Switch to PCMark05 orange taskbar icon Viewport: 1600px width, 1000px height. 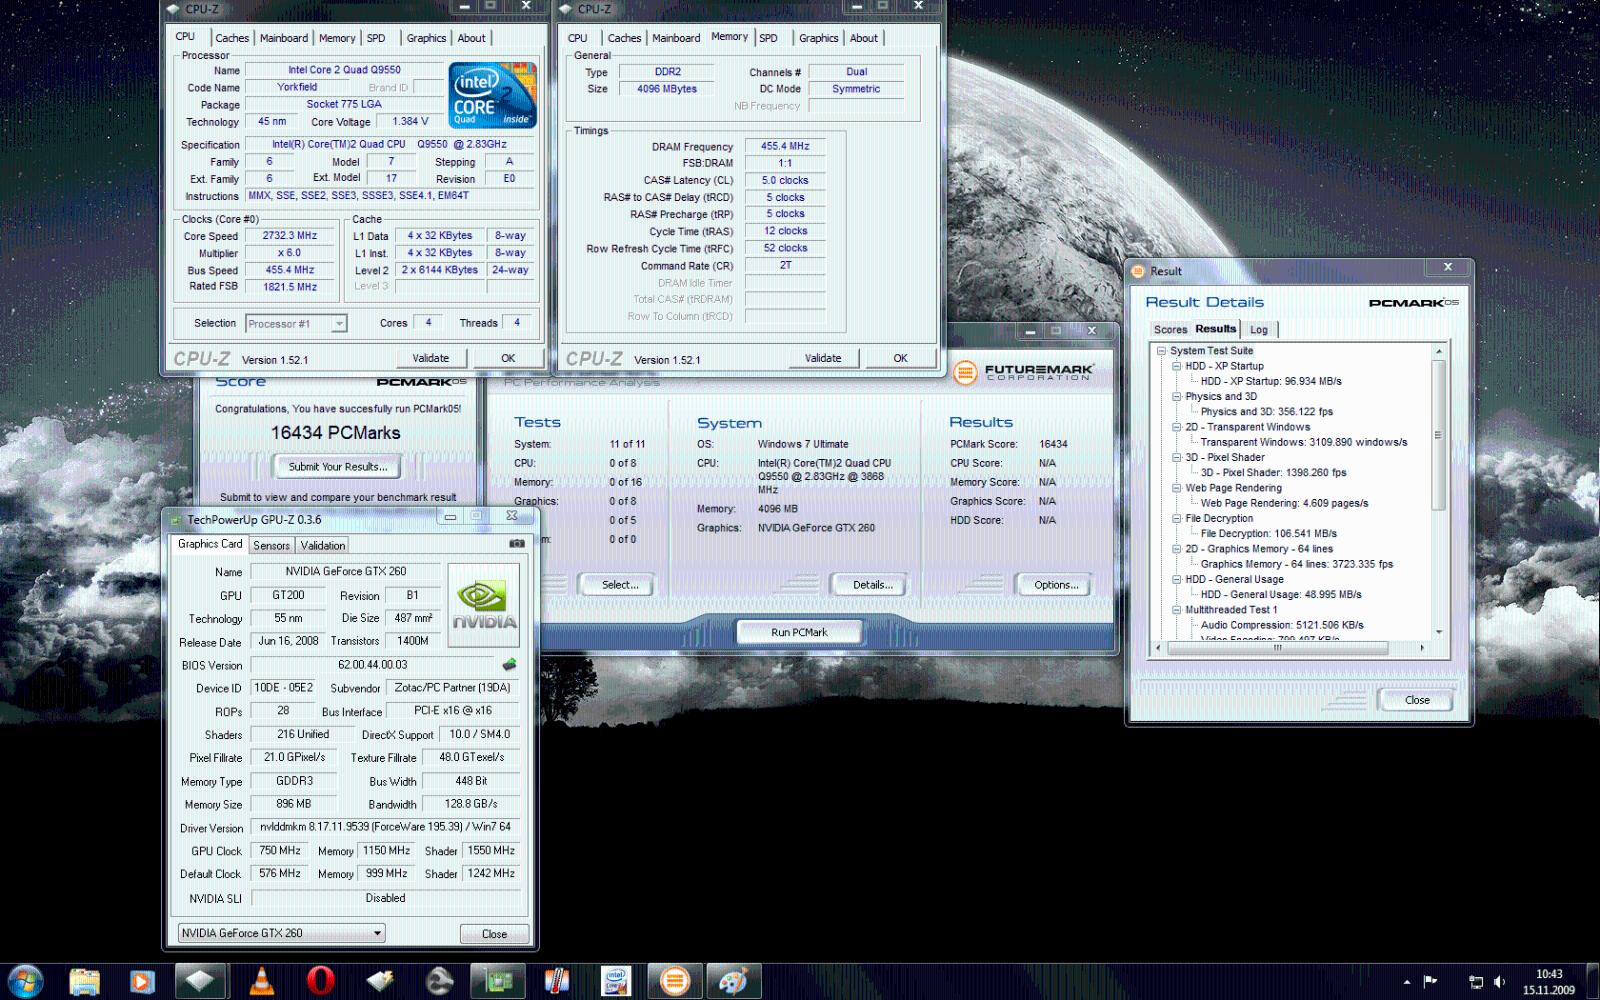pyautogui.click(x=675, y=981)
